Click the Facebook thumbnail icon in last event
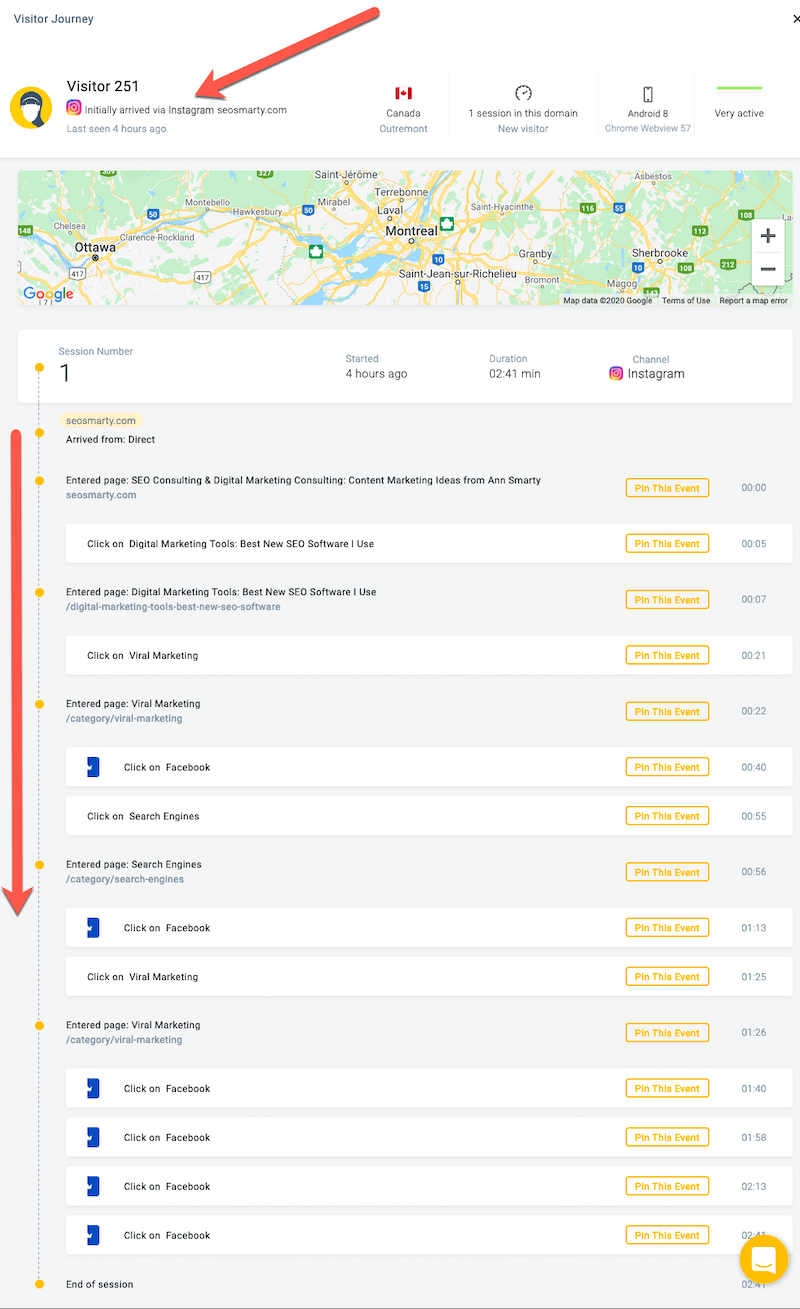This screenshot has width=800, height=1309. click(93, 1235)
